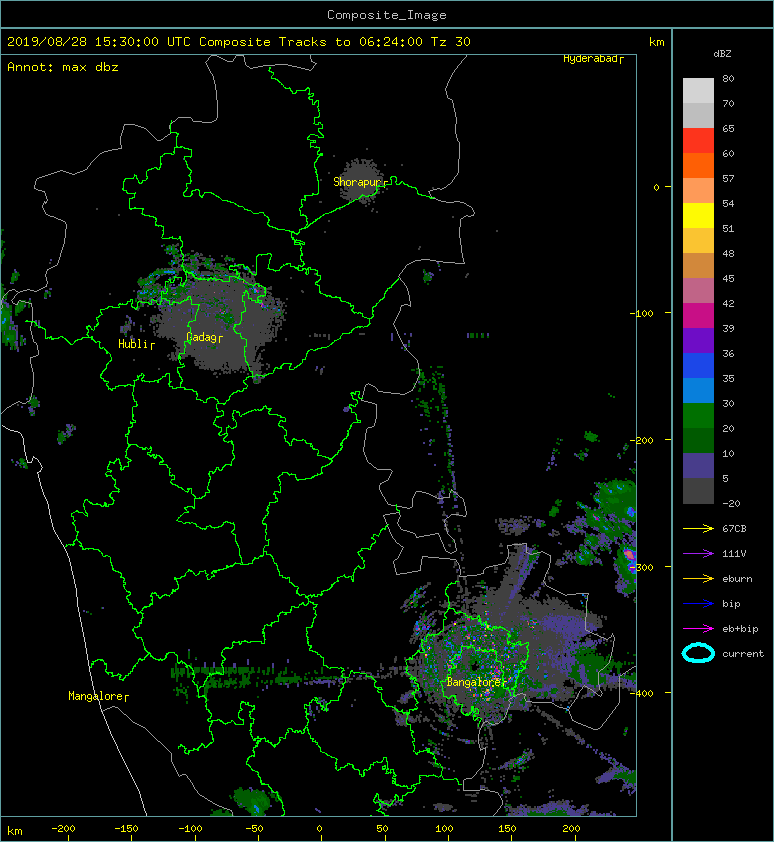Choose the peach swatch between 57 and 54
Viewport: 774px width, 842px height.
[x=698, y=191]
